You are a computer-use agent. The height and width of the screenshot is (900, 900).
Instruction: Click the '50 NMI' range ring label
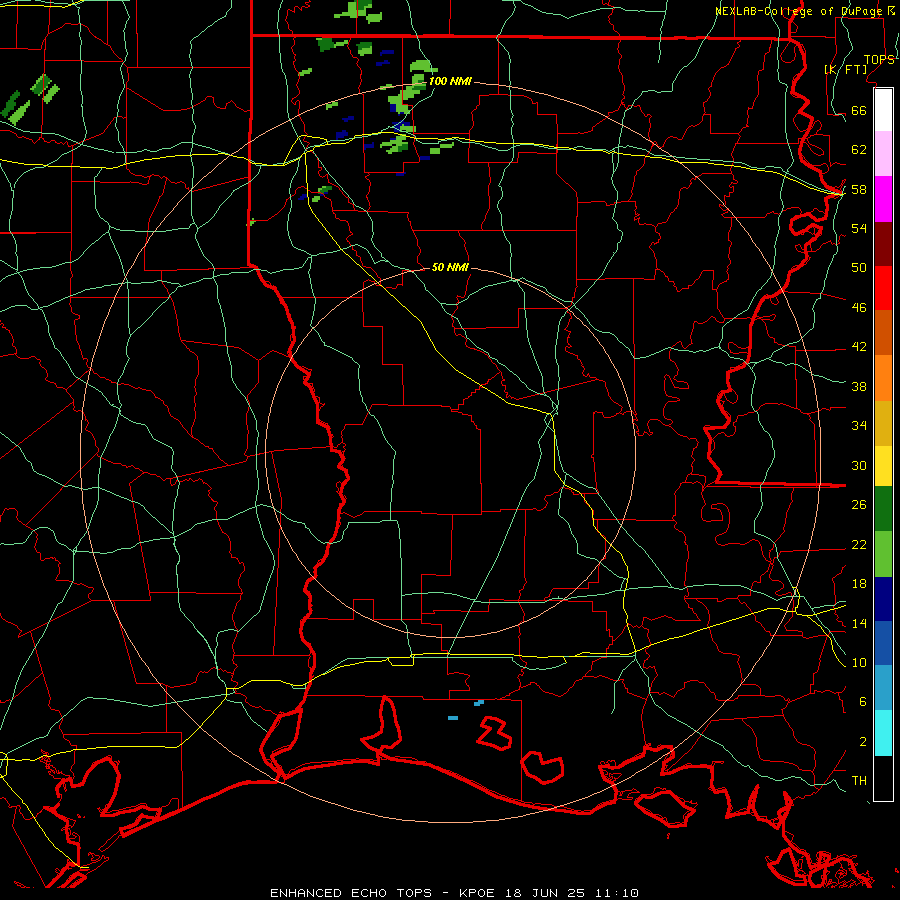450,267
